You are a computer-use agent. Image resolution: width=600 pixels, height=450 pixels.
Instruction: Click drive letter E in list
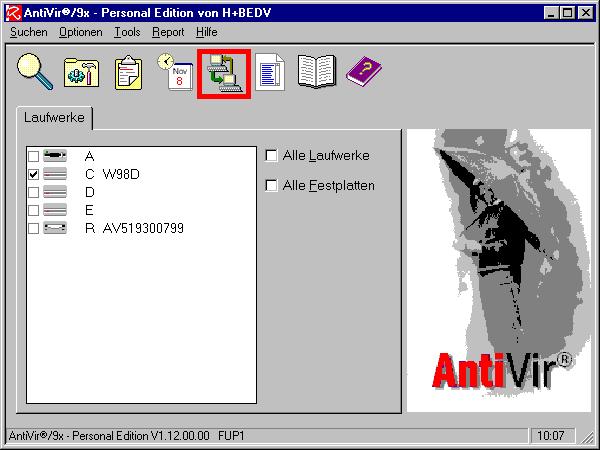[x=89, y=210]
